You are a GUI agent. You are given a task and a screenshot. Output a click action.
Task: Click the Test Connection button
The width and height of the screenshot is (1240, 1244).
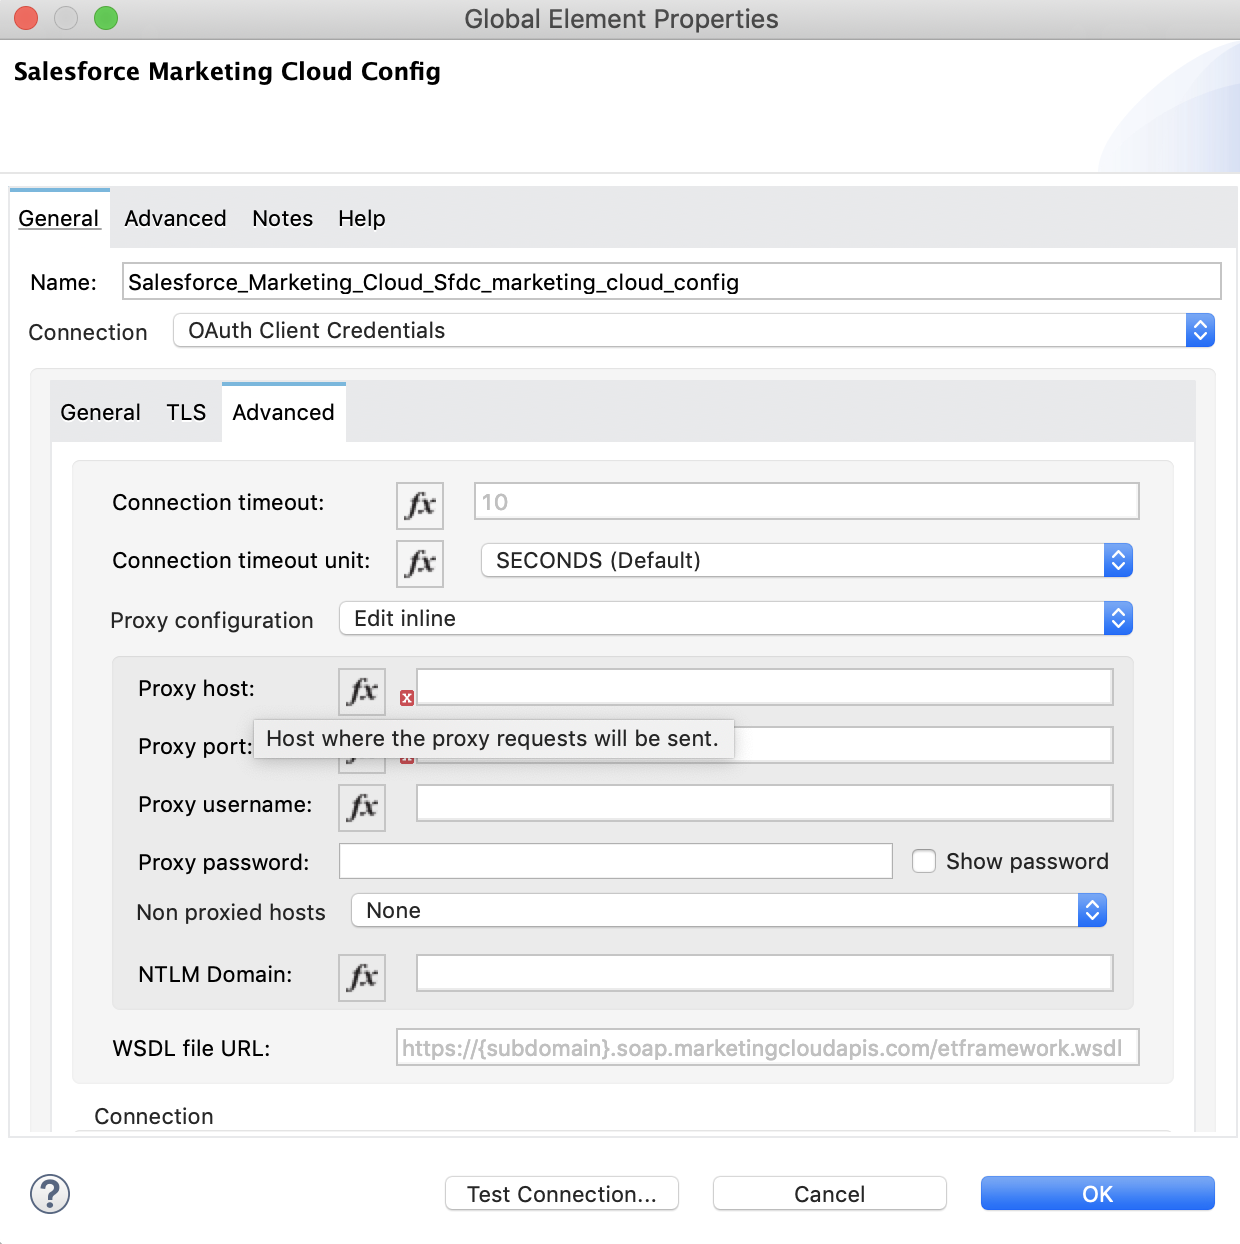click(561, 1193)
